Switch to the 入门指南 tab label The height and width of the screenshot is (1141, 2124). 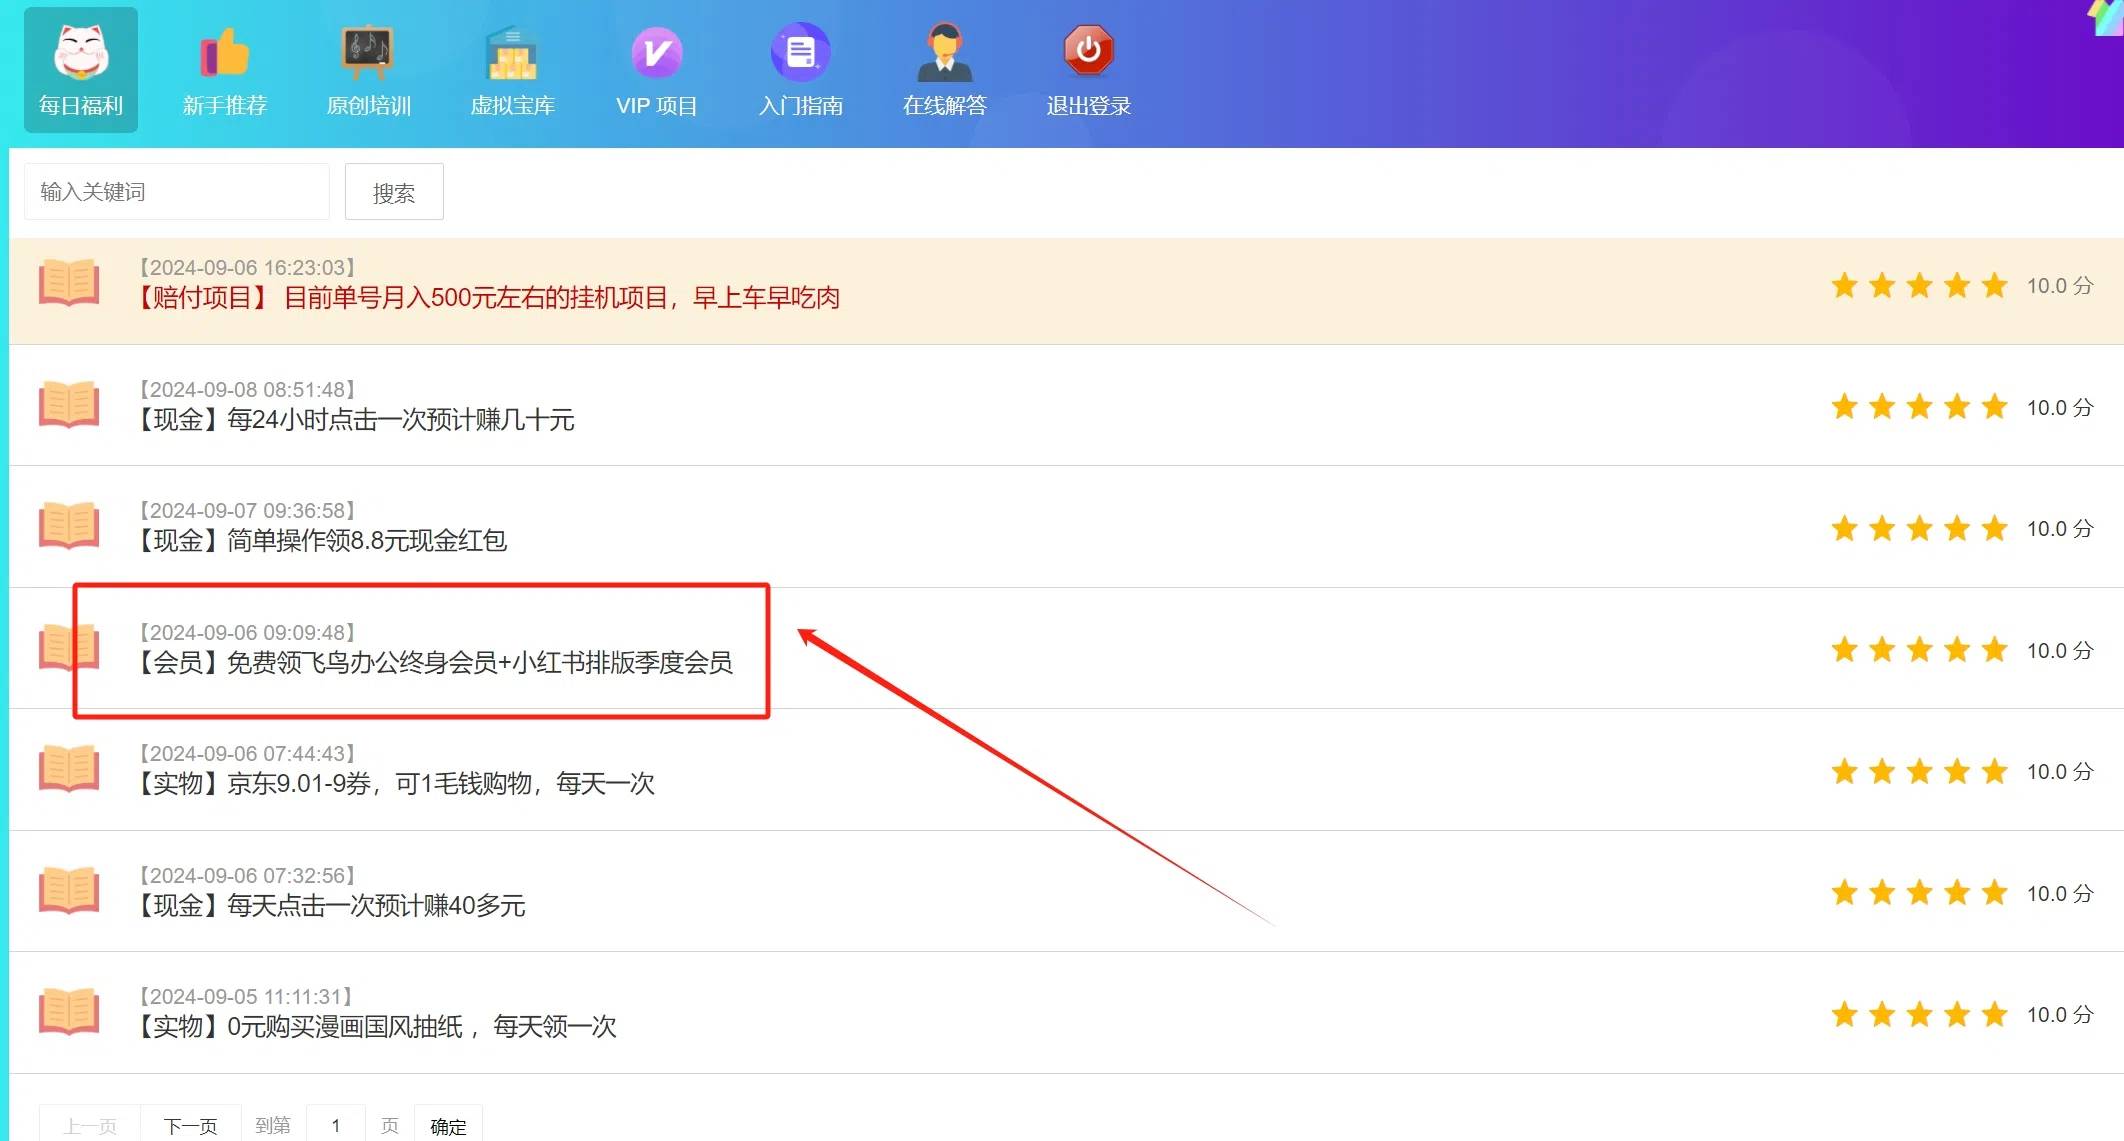pos(801,105)
